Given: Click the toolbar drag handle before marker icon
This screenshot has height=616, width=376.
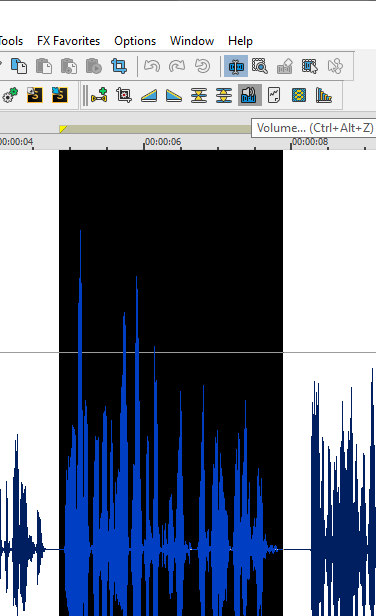Looking at the screenshot, I should click(84, 95).
